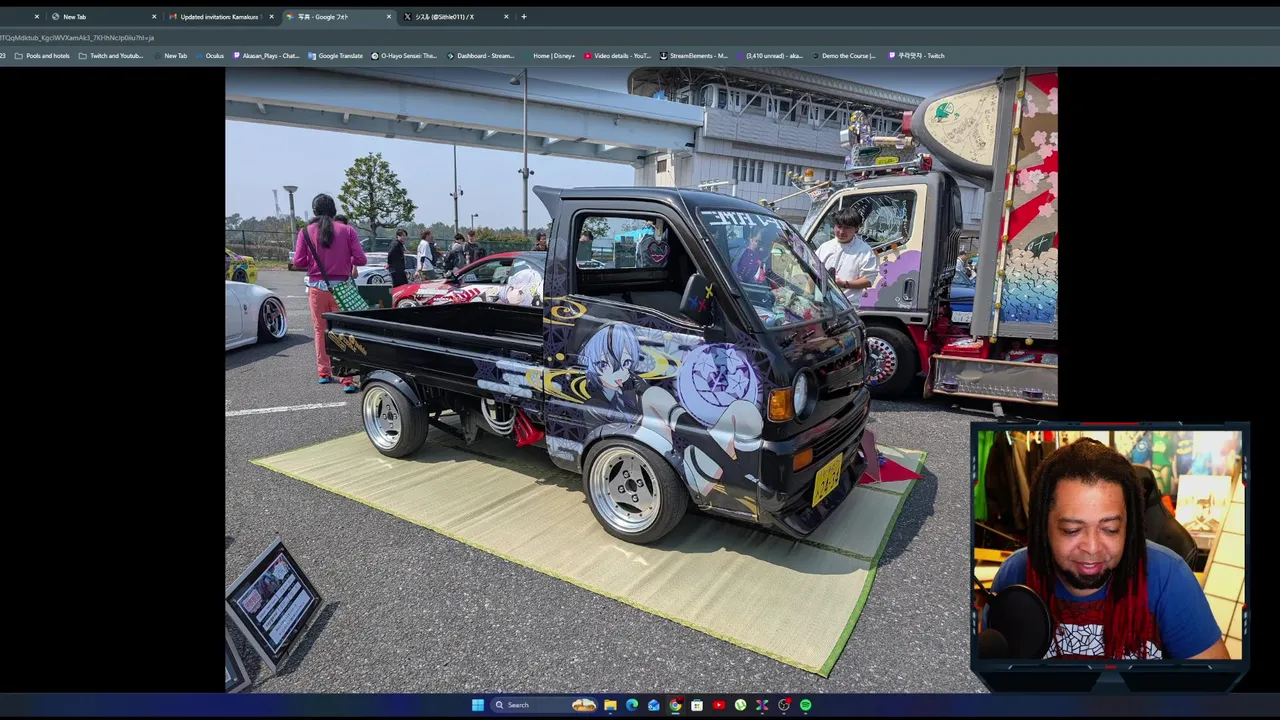The width and height of the screenshot is (1280, 720).
Task: Switch to the first New Tab browser tab
Action: click(103, 17)
